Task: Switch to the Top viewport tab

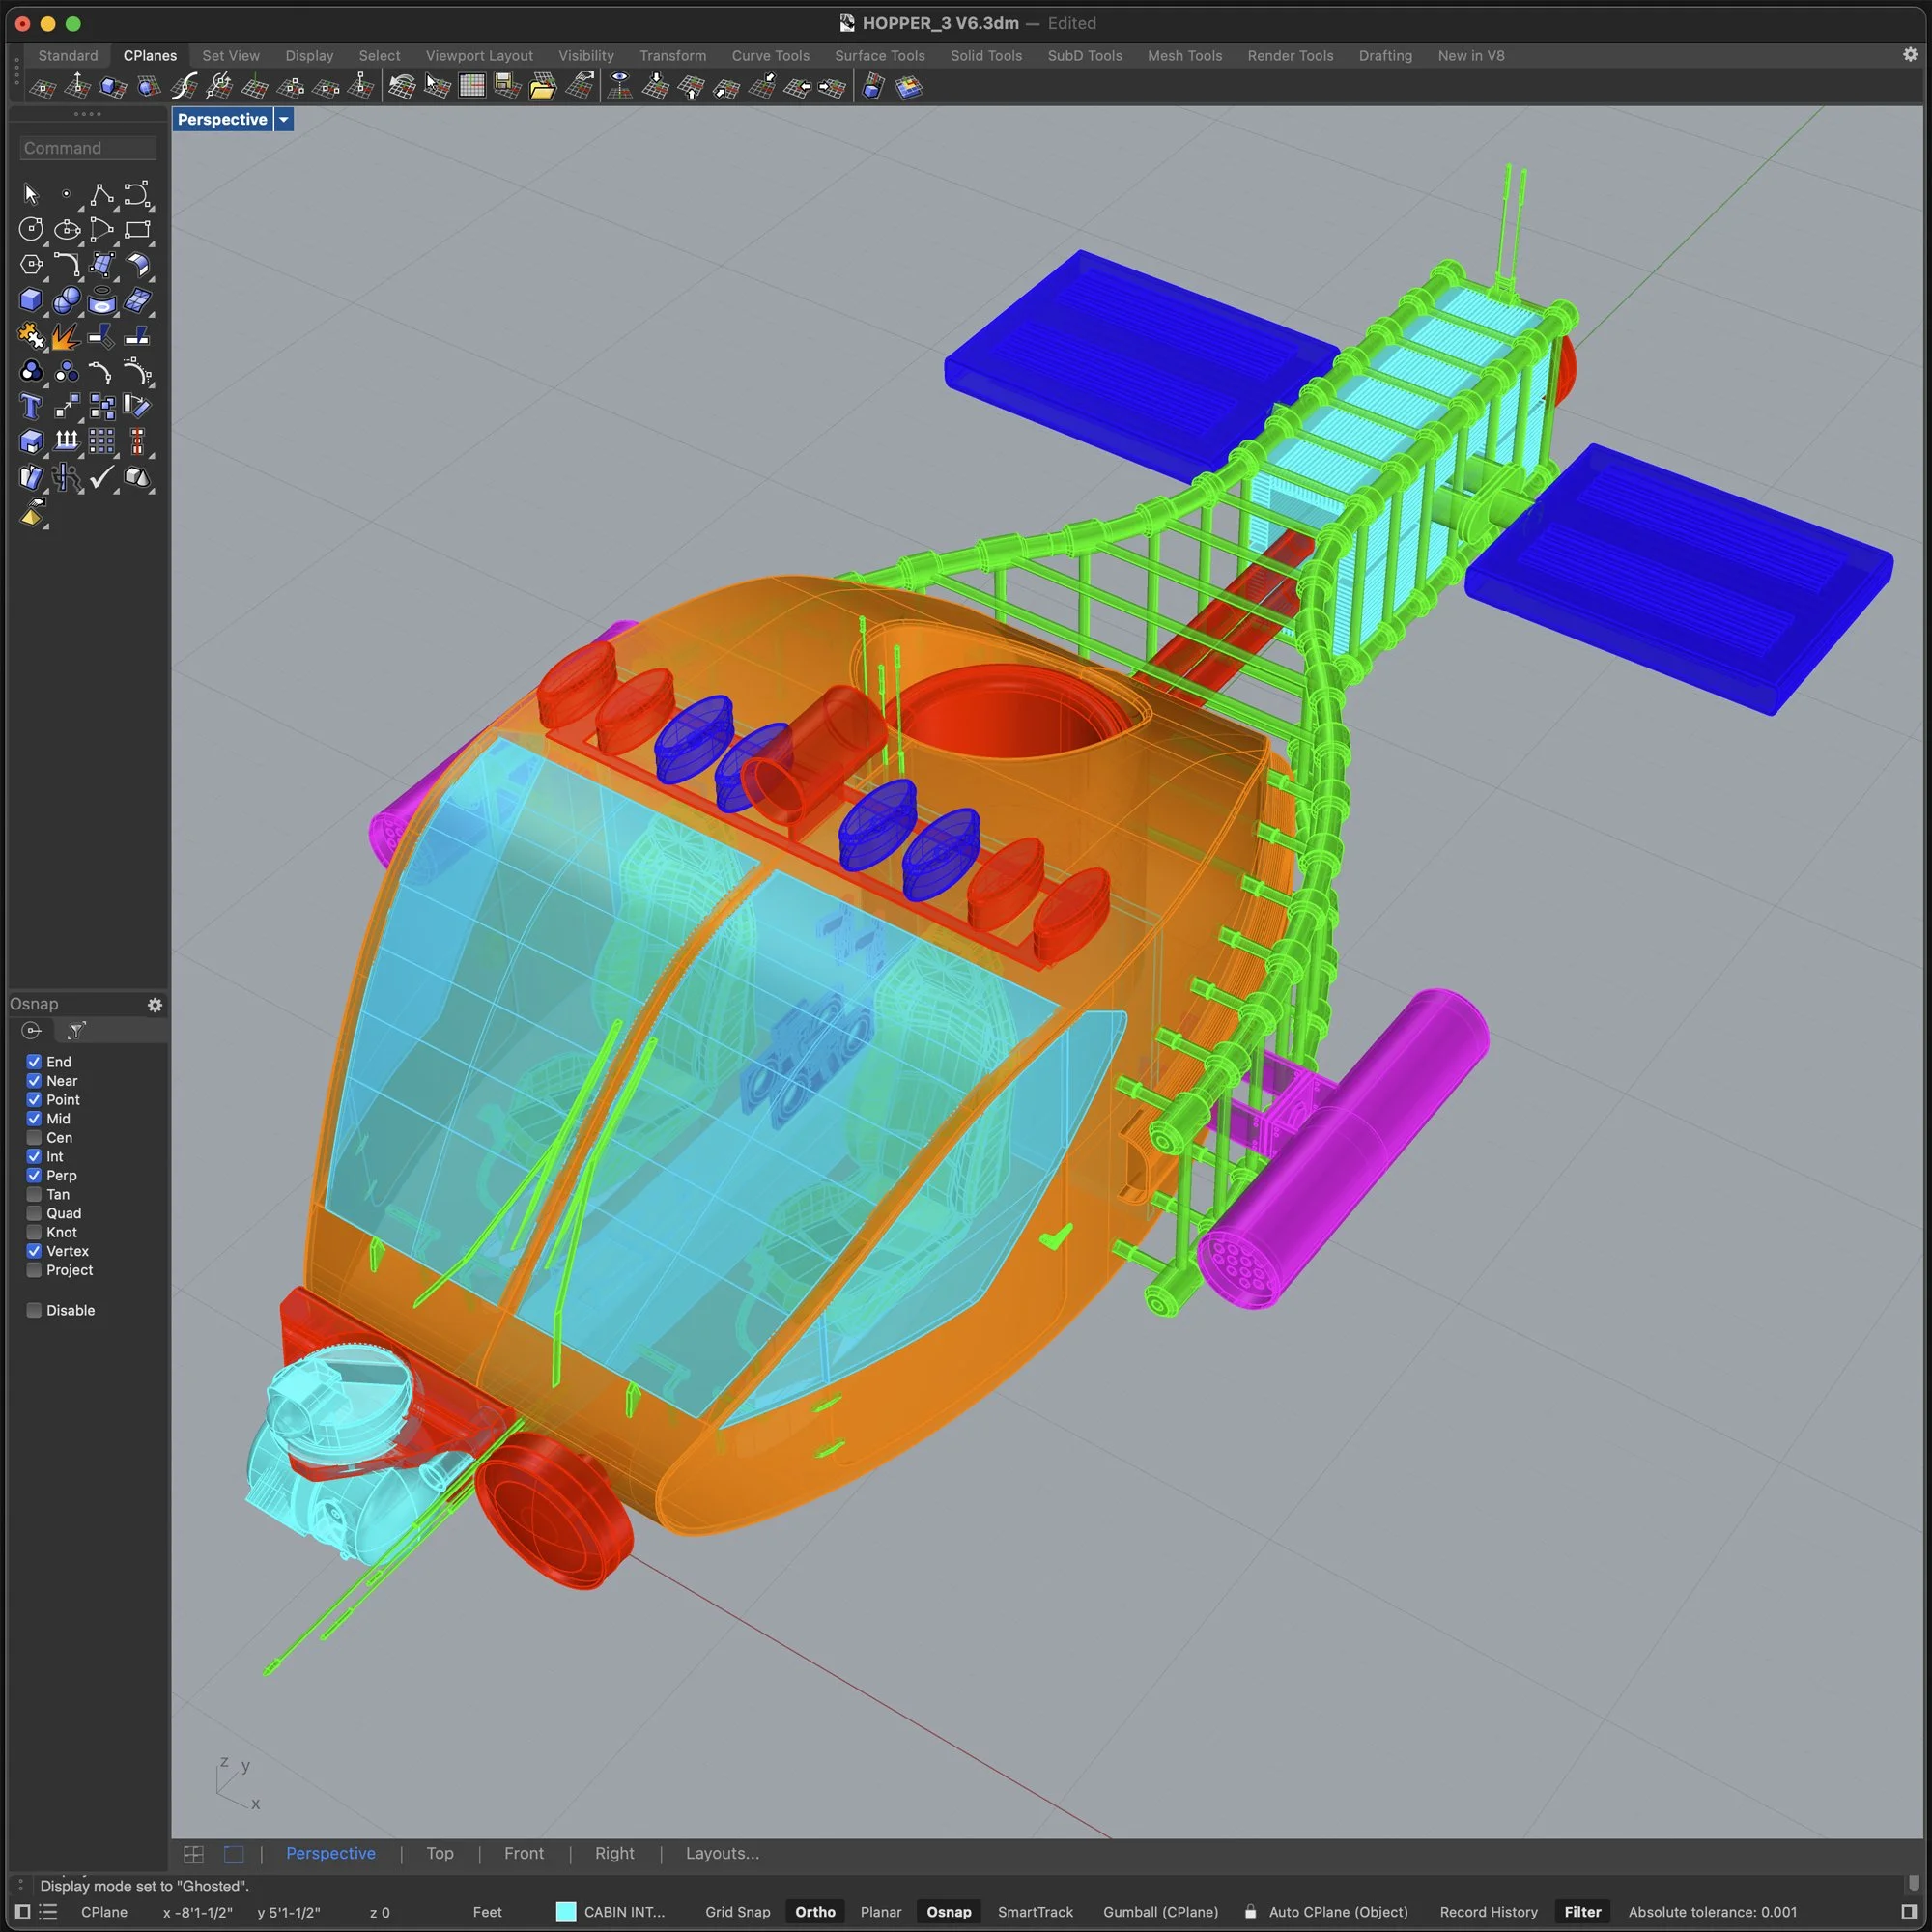Action: 439,1853
